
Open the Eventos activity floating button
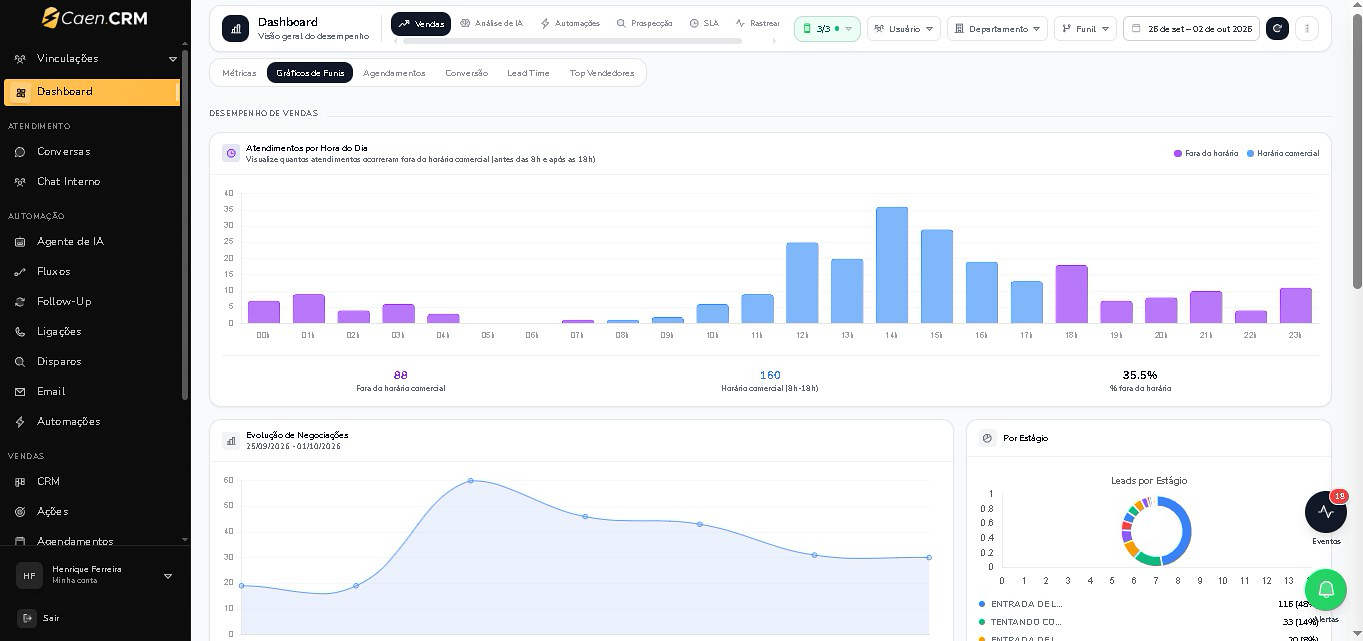(x=1326, y=512)
